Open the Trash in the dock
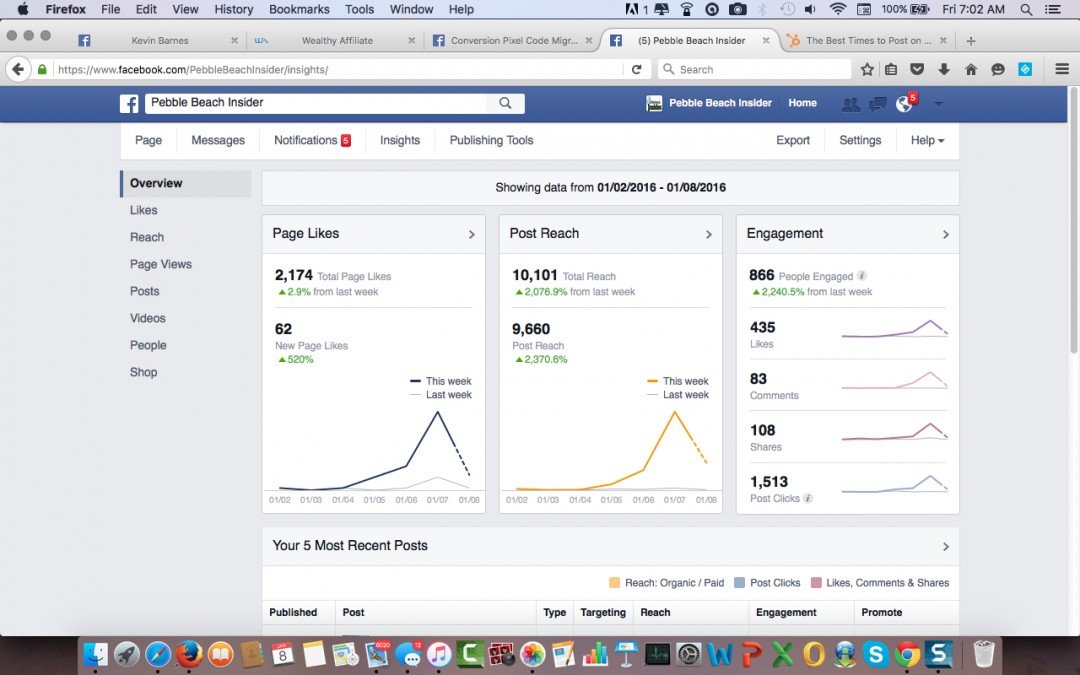This screenshot has height=675, width=1080. click(984, 654)
